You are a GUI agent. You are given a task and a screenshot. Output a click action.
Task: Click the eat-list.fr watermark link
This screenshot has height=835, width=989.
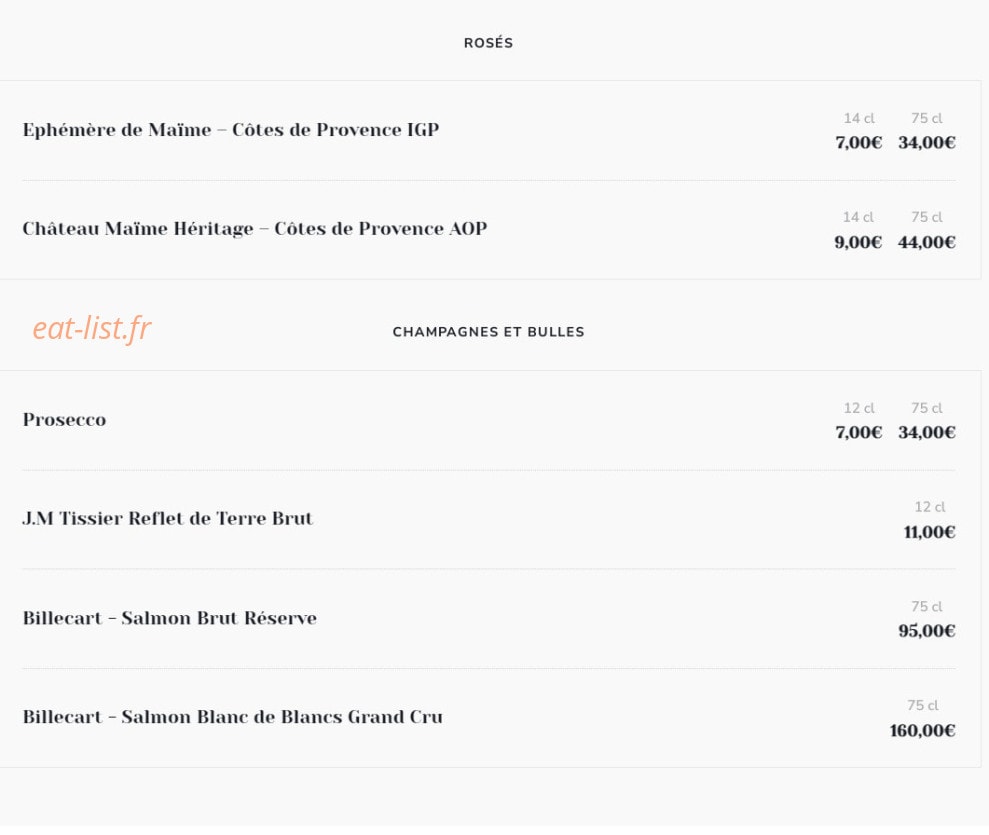coord(91,329)
